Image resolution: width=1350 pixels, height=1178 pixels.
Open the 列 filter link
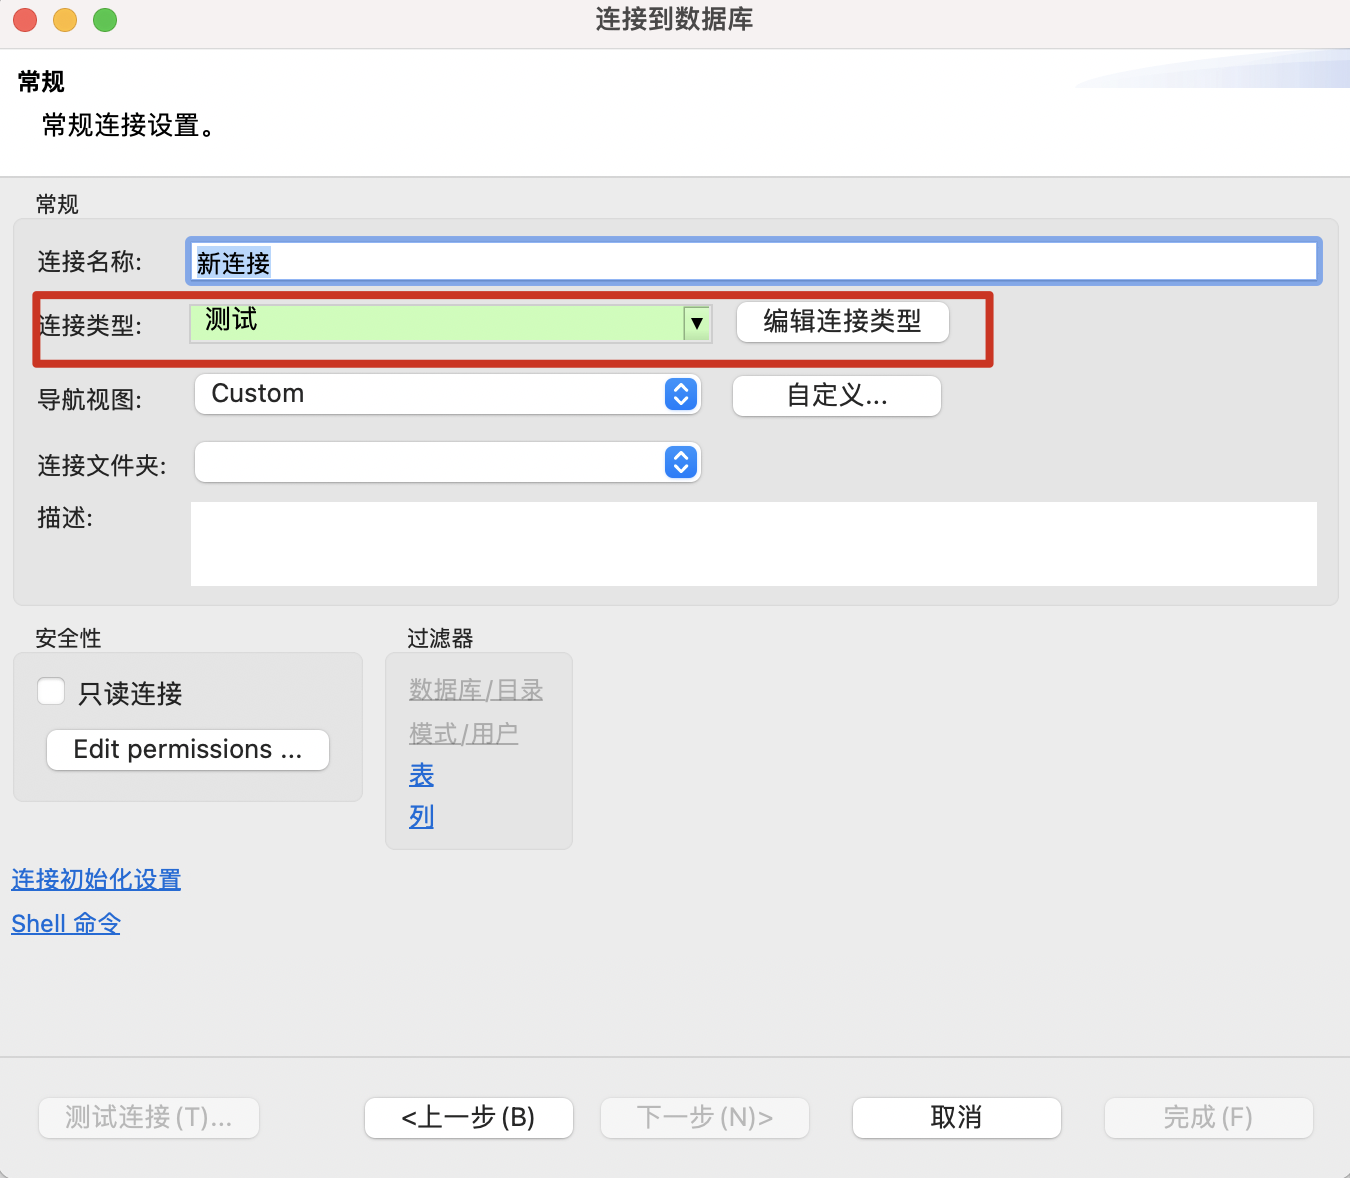421,816
